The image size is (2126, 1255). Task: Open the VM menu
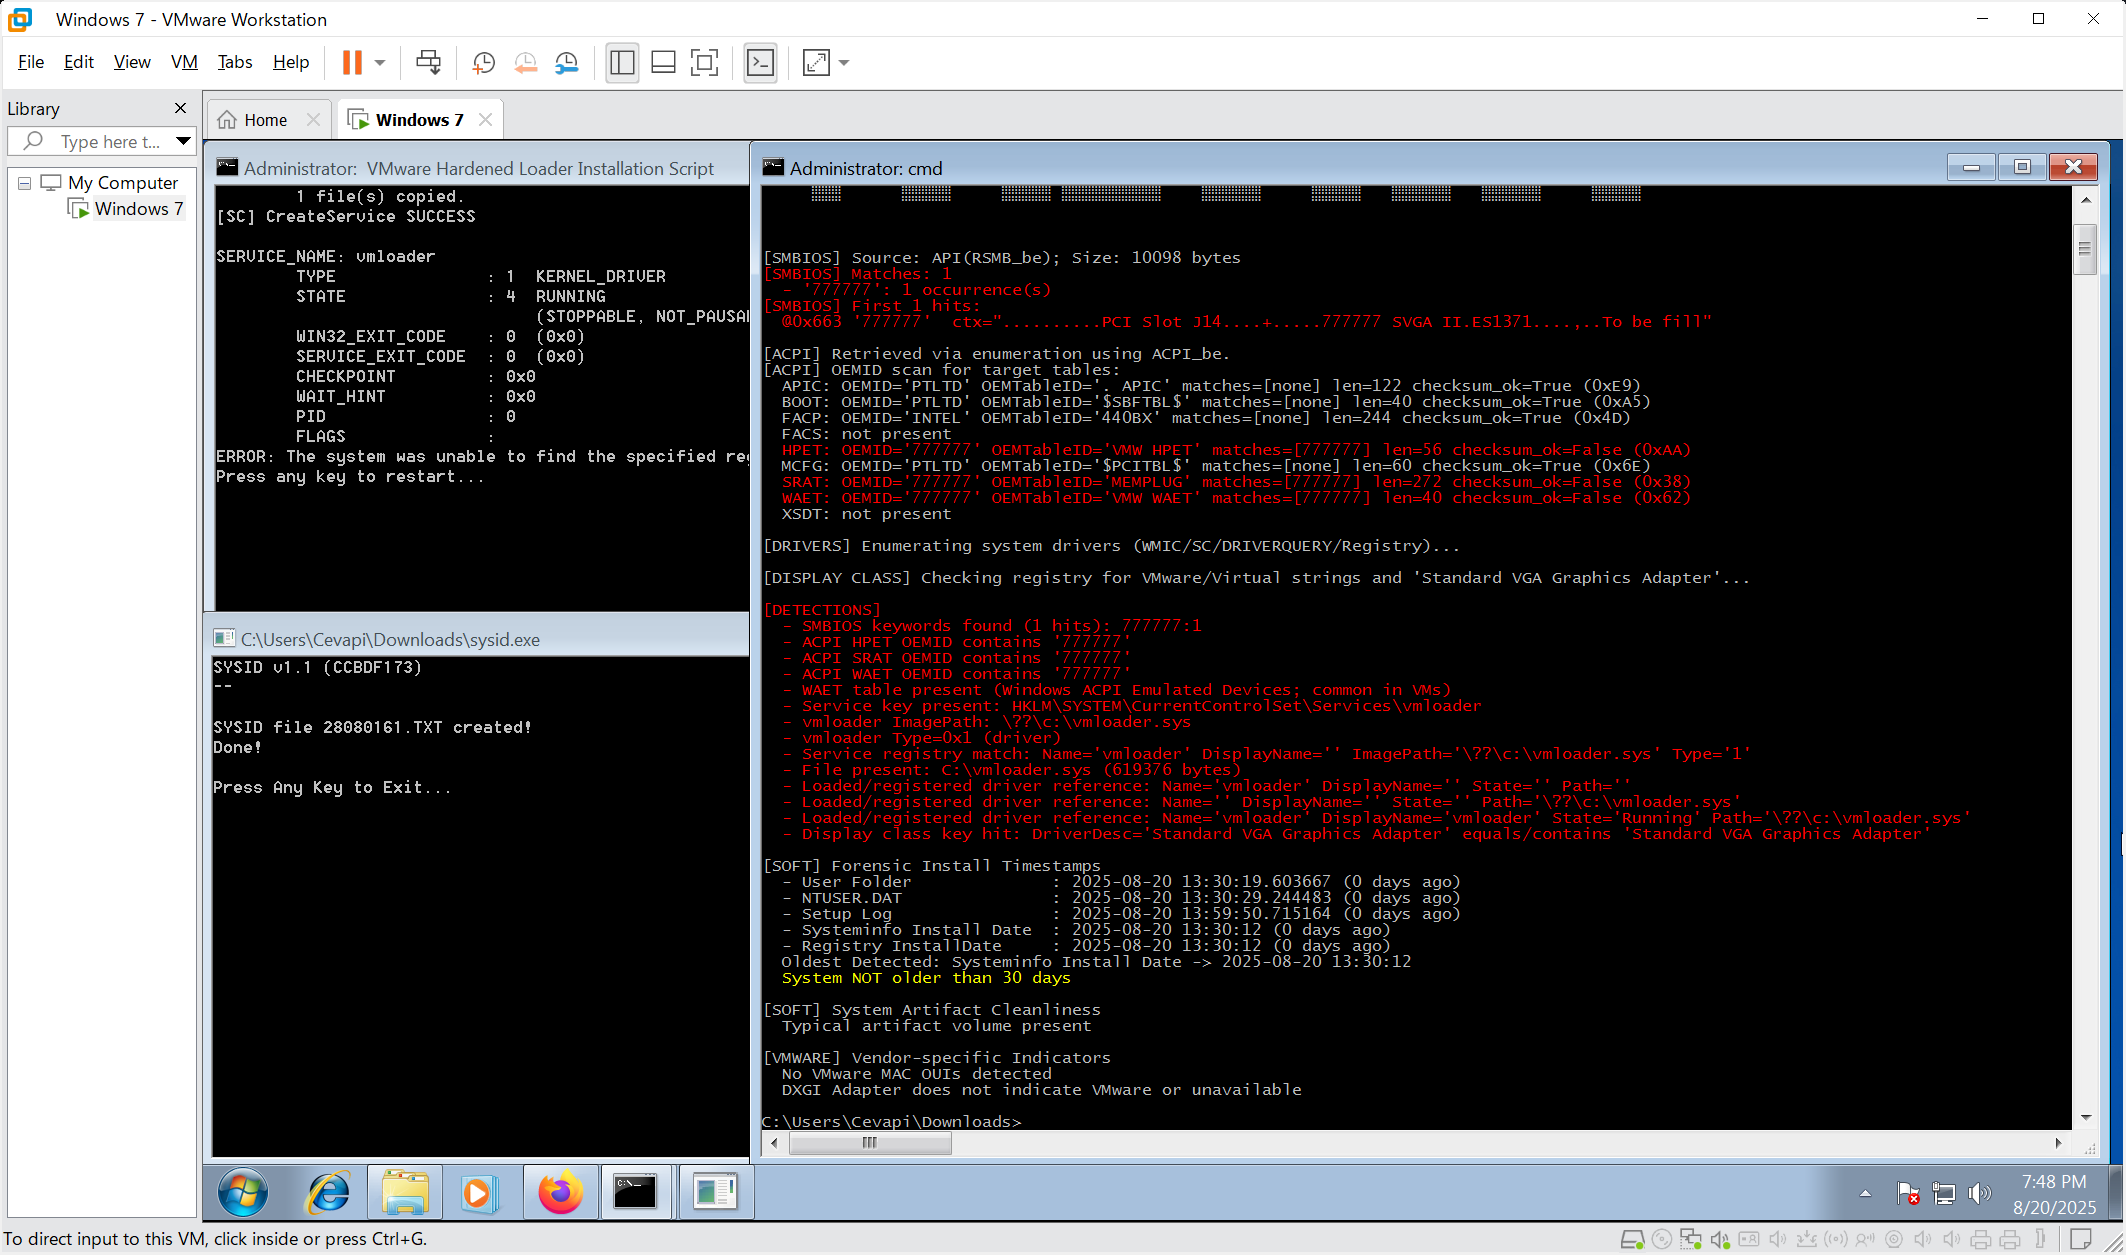click(x=184, y=62)
